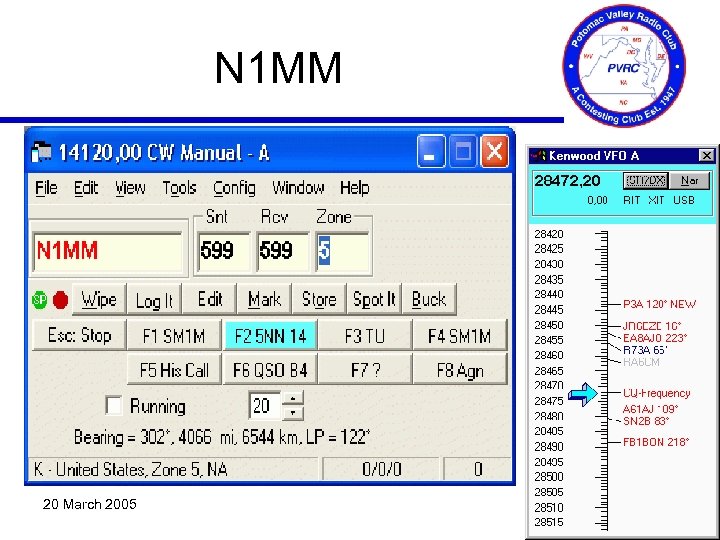Click the F5 His Call button
This screenshot has width=720, height=540.
tap(174, 370)
